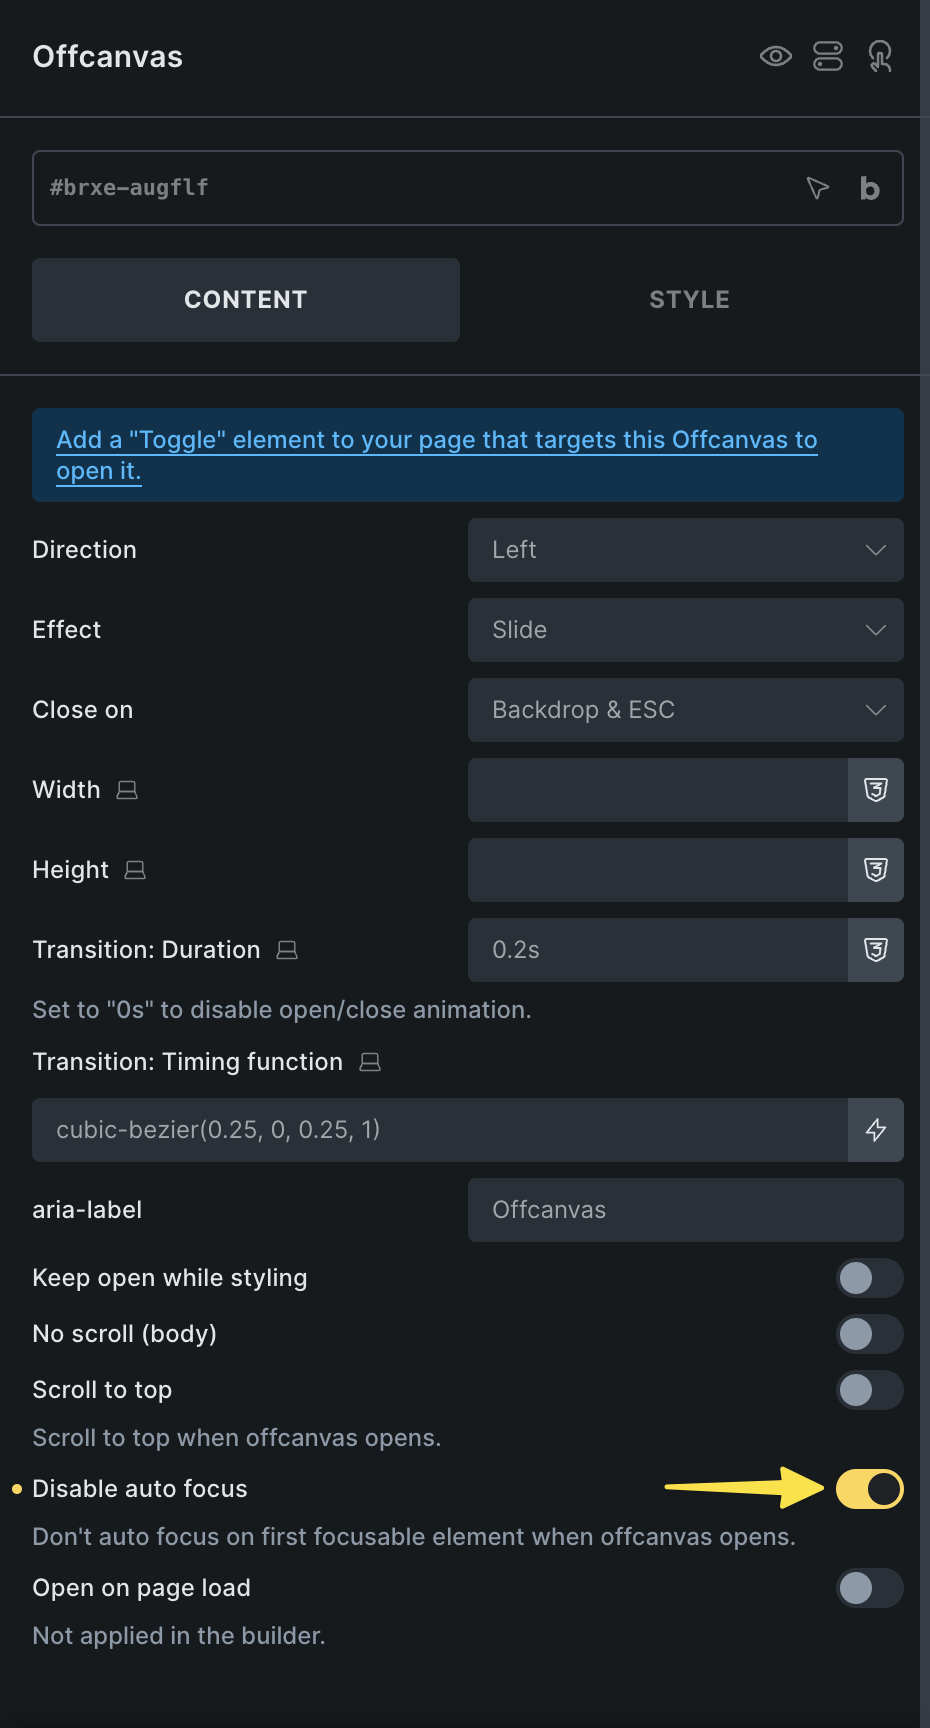Open the Direction dropdown set to Left
This screenshot has height=1728, width=930.
686,550
